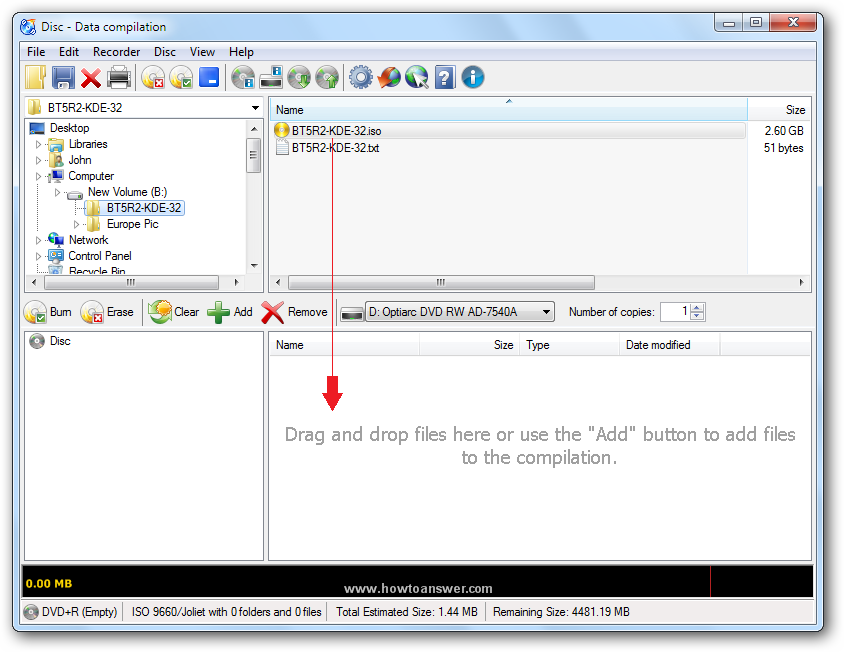Click the blue square icon in toolbar
844x652 pixels.
click(209, 78)
